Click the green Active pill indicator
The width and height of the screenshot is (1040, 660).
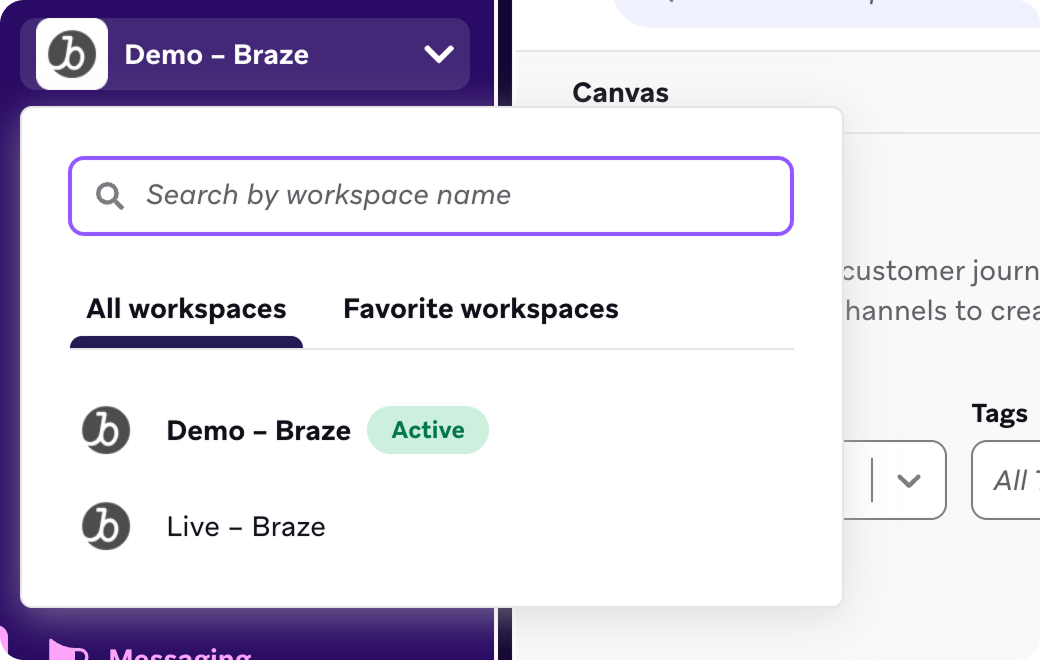point(428,430)
